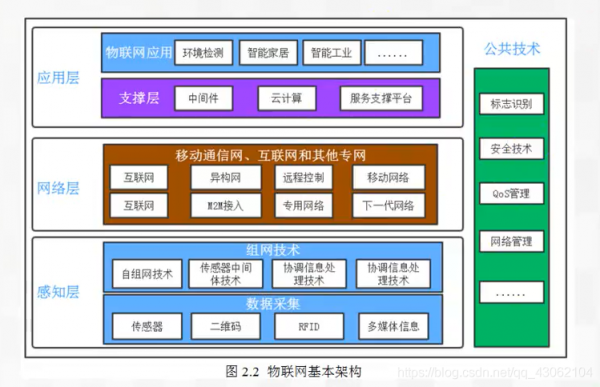Screen dimensions: 600x387
Task: Click the 感知层 layer label
Action: click(58, 292)
